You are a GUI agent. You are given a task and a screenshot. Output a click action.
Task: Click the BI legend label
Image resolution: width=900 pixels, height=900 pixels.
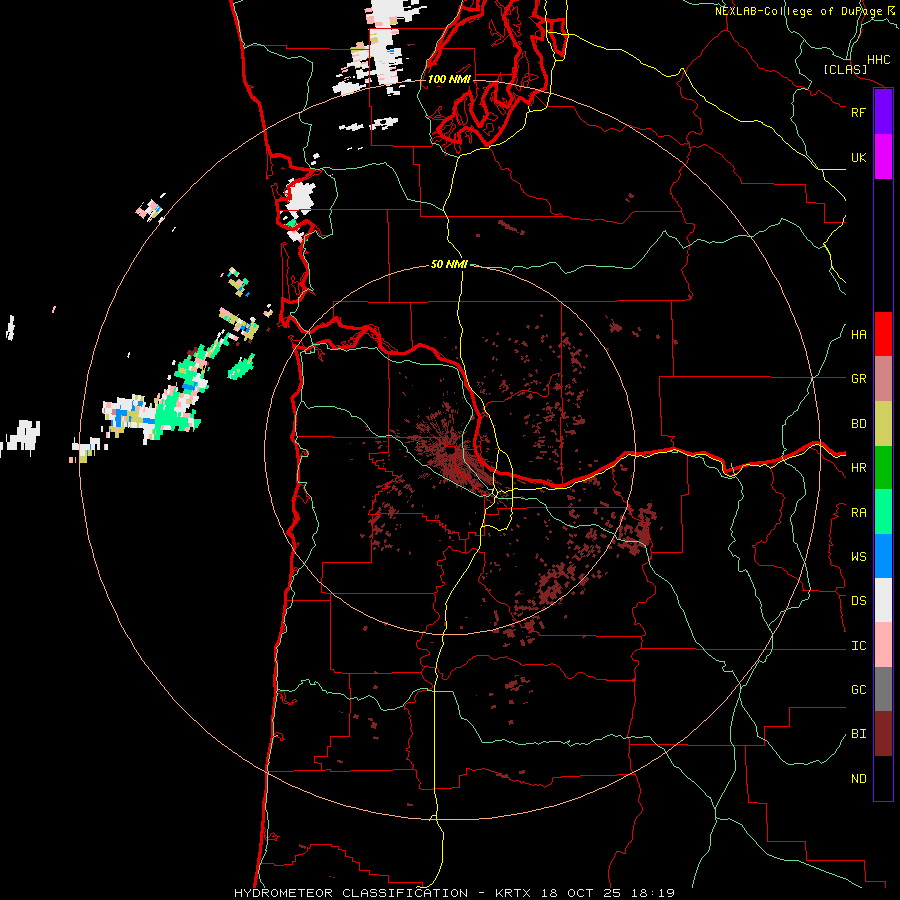[858, 734]
